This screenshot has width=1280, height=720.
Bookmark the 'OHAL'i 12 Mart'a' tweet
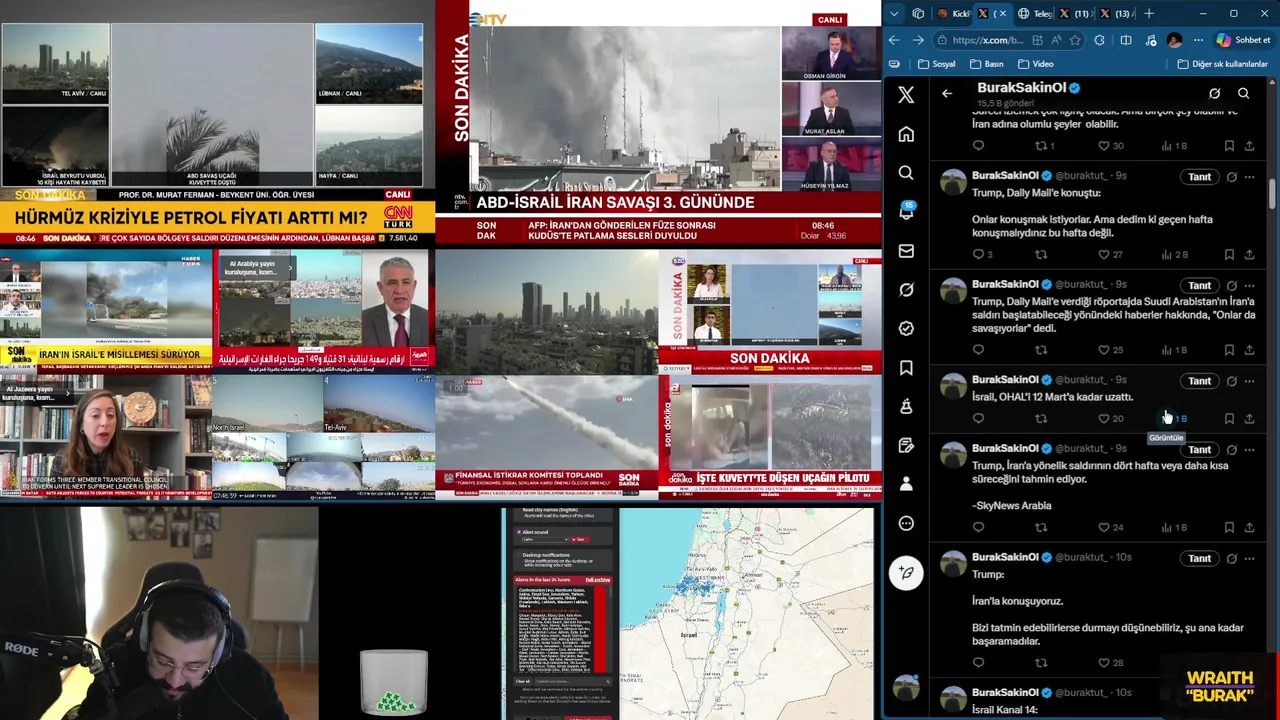(1229, 418)
